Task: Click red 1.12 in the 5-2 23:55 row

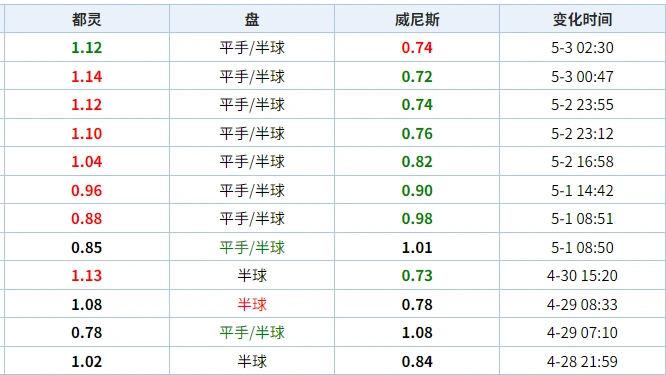Action: click(87, 104)
